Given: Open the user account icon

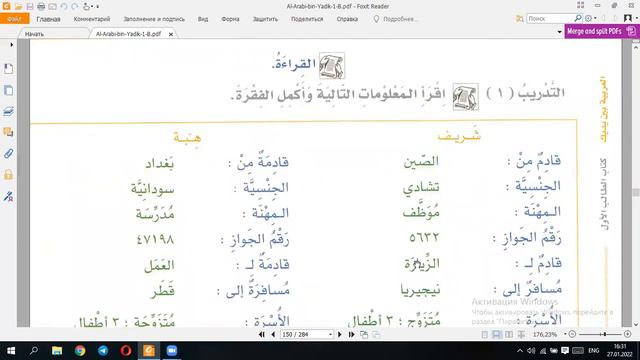Looking at the screenshot, I should click(x=628, y=18).
